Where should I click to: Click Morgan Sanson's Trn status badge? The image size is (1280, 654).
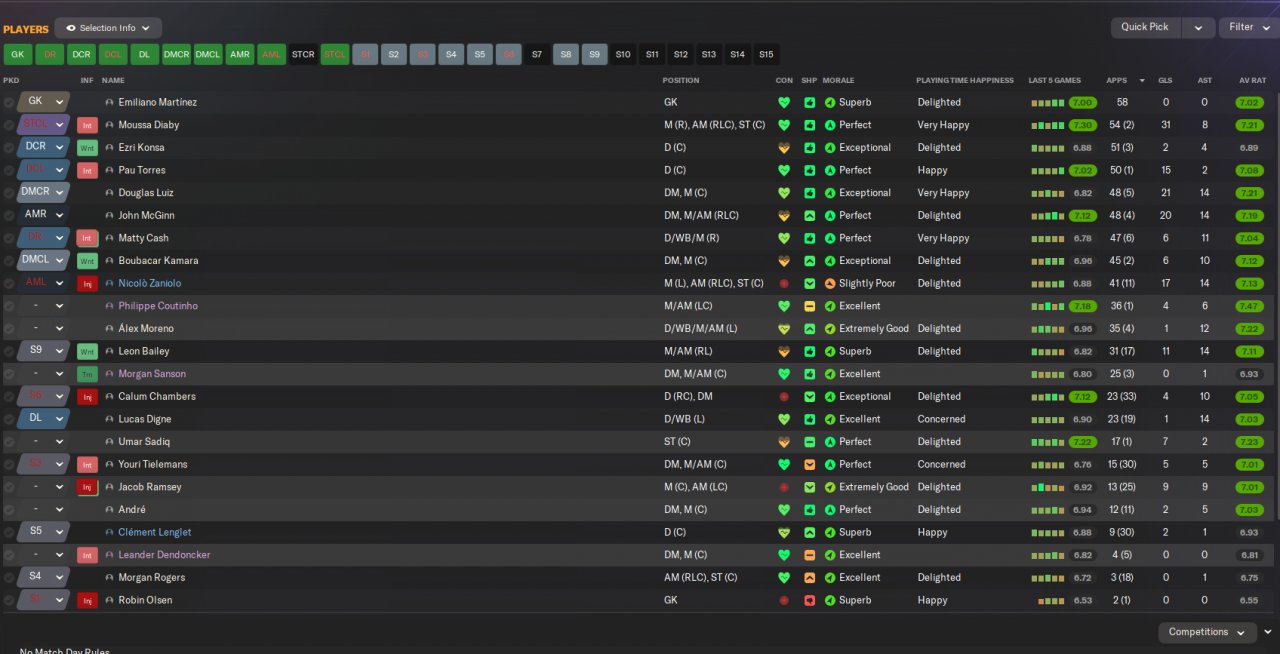pos(88,374)
